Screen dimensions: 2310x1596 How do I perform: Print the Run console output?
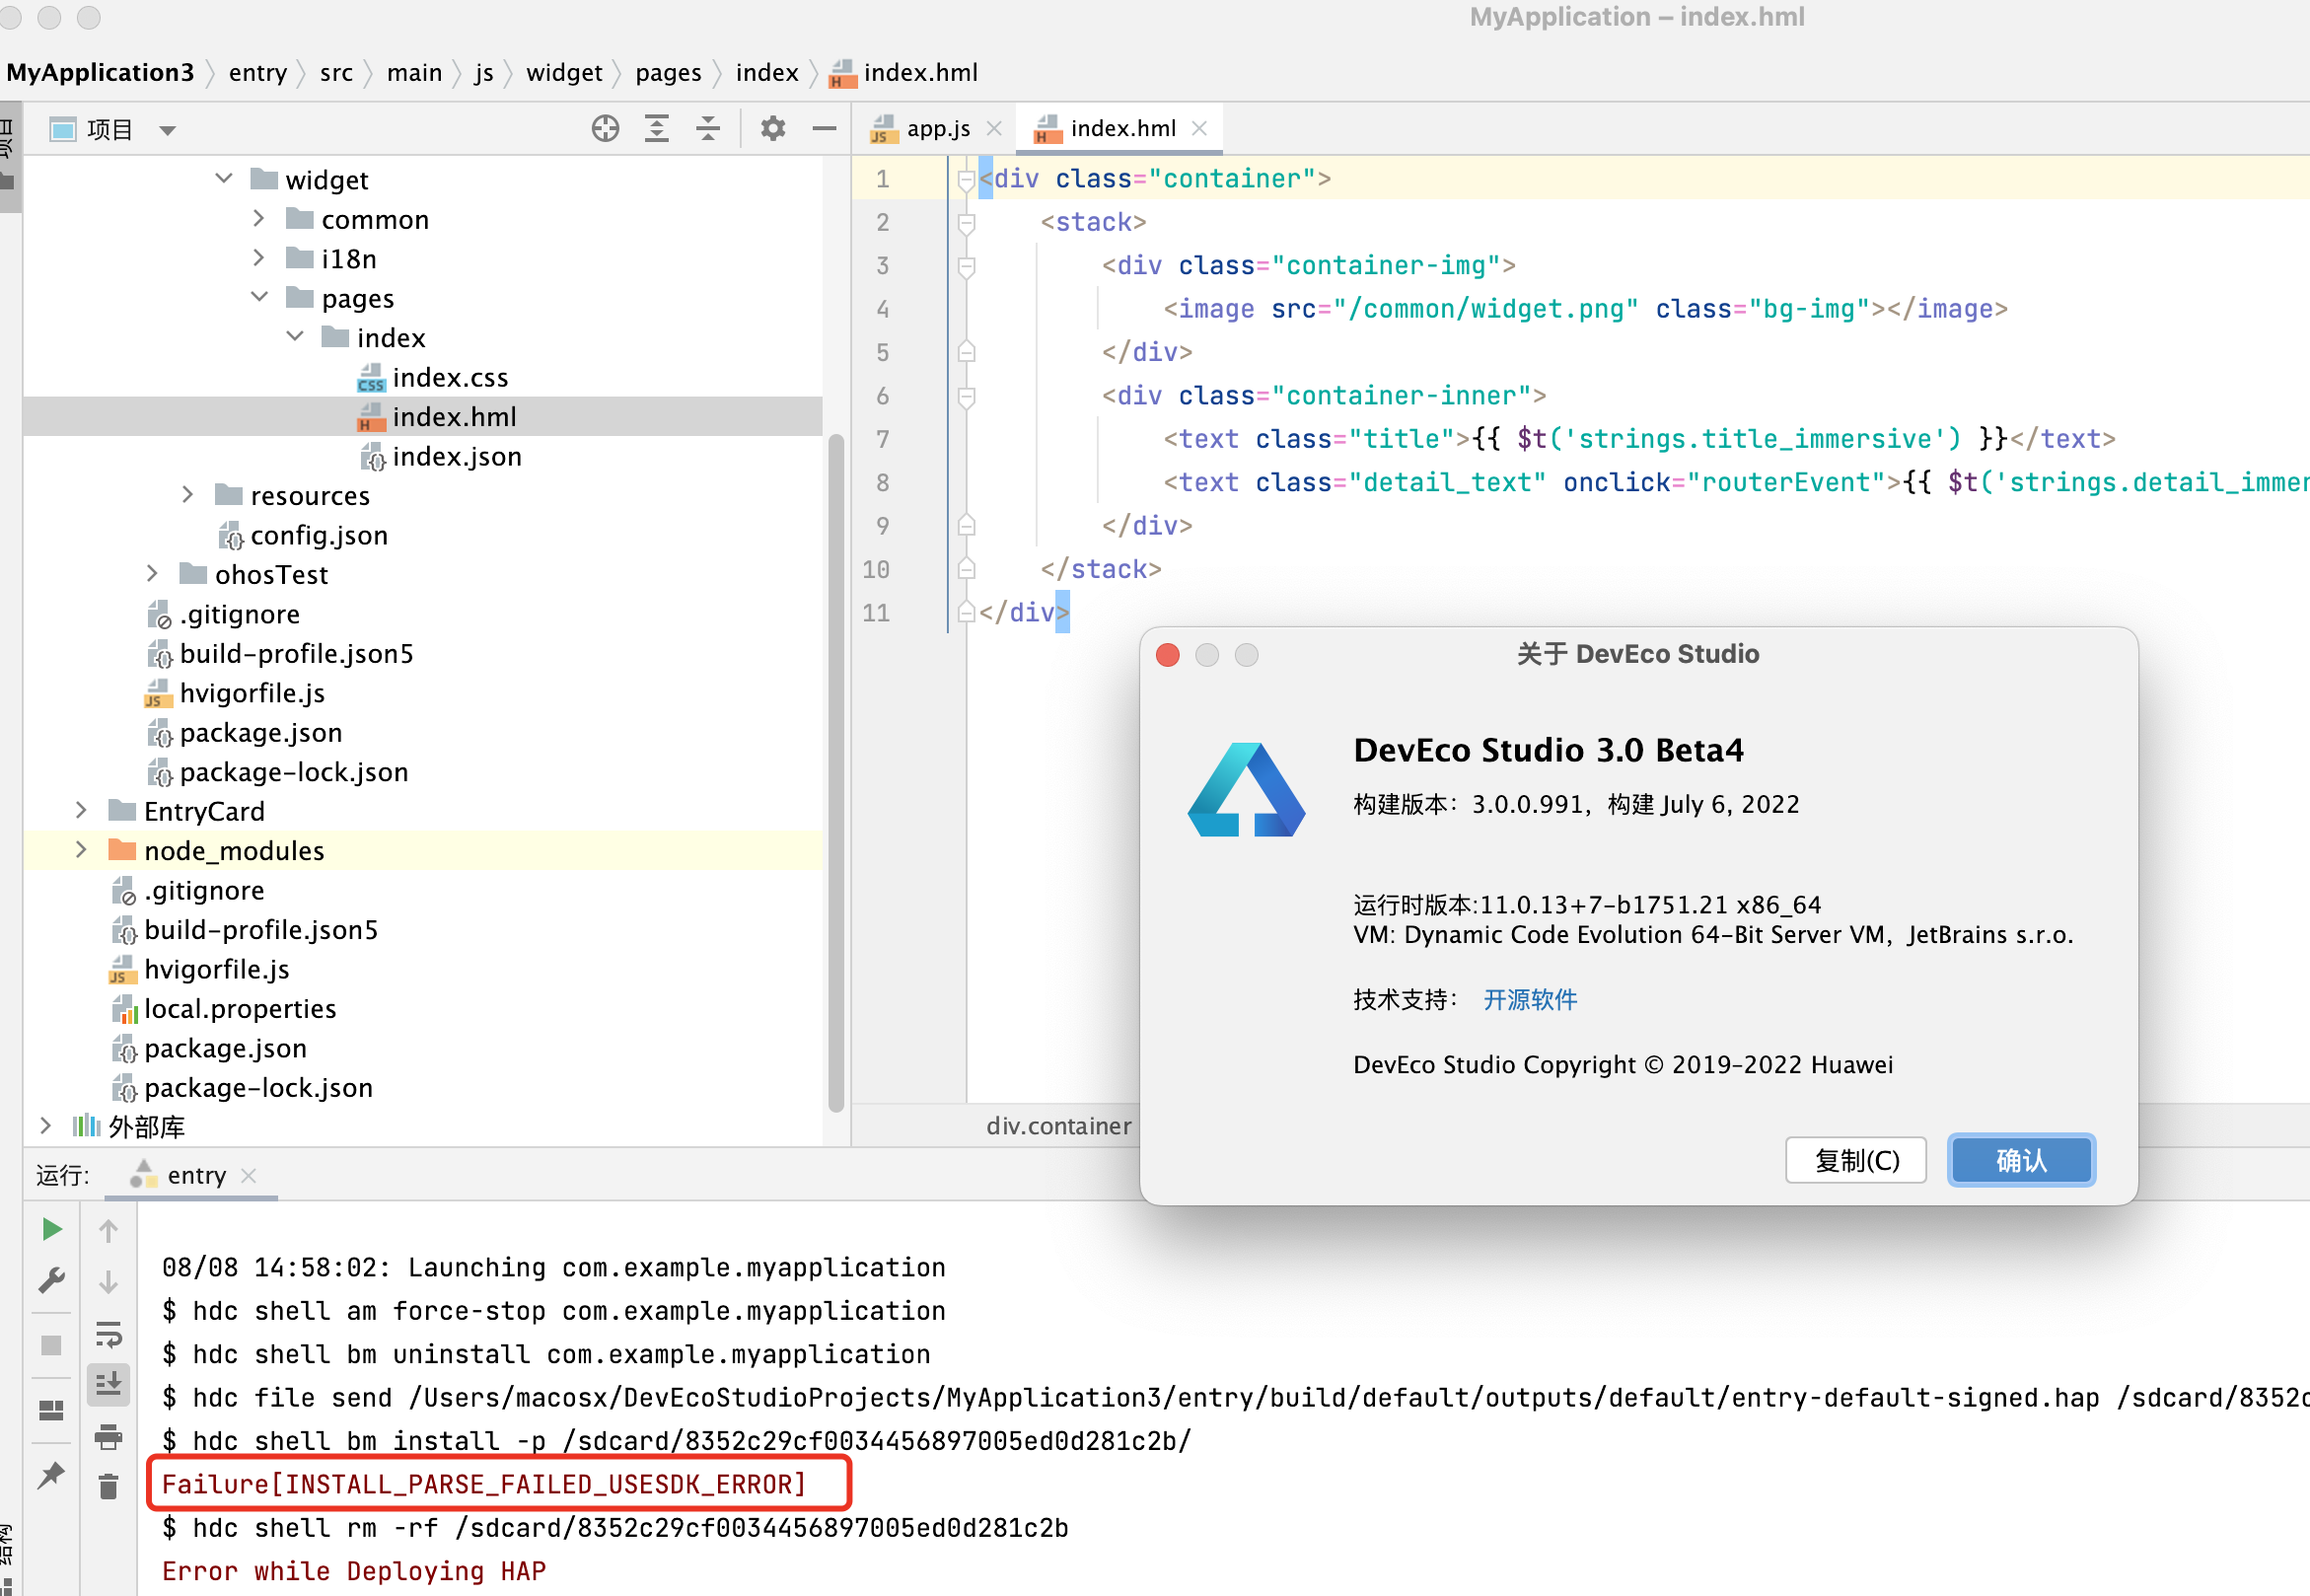pyautogui.click(x=109, y=1437)
